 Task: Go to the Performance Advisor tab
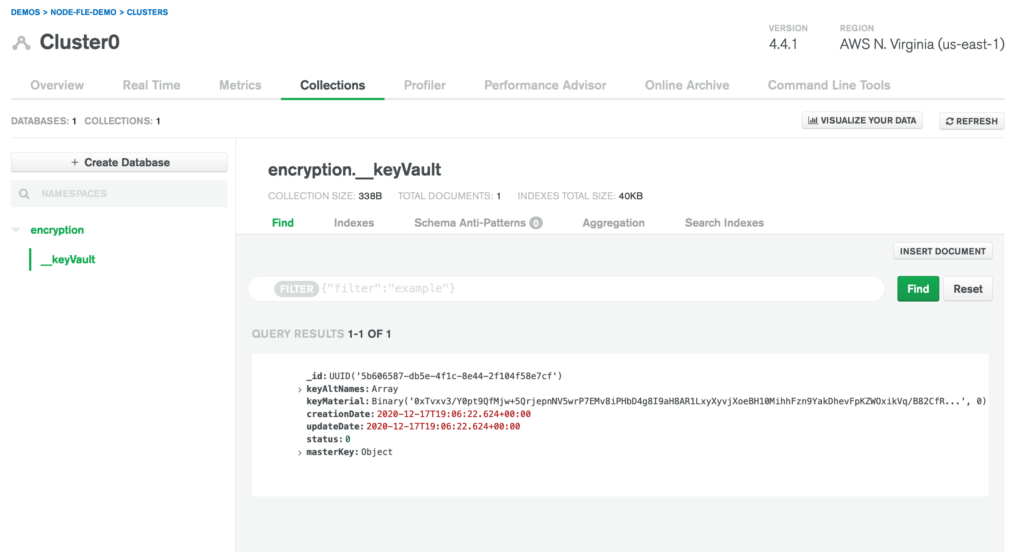click(x=545, y=86)
